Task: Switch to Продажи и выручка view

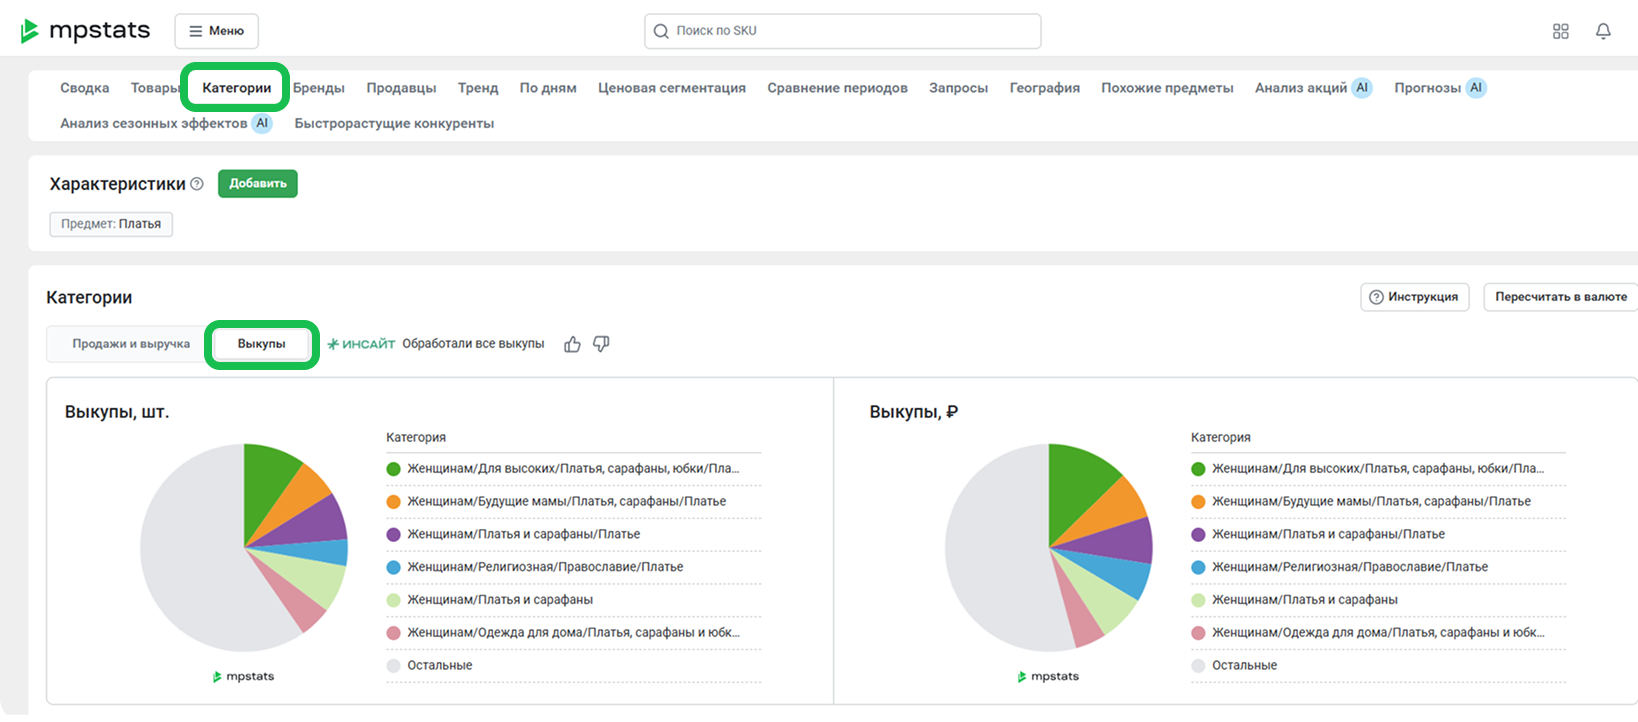Action: click(x=131, y=344)
